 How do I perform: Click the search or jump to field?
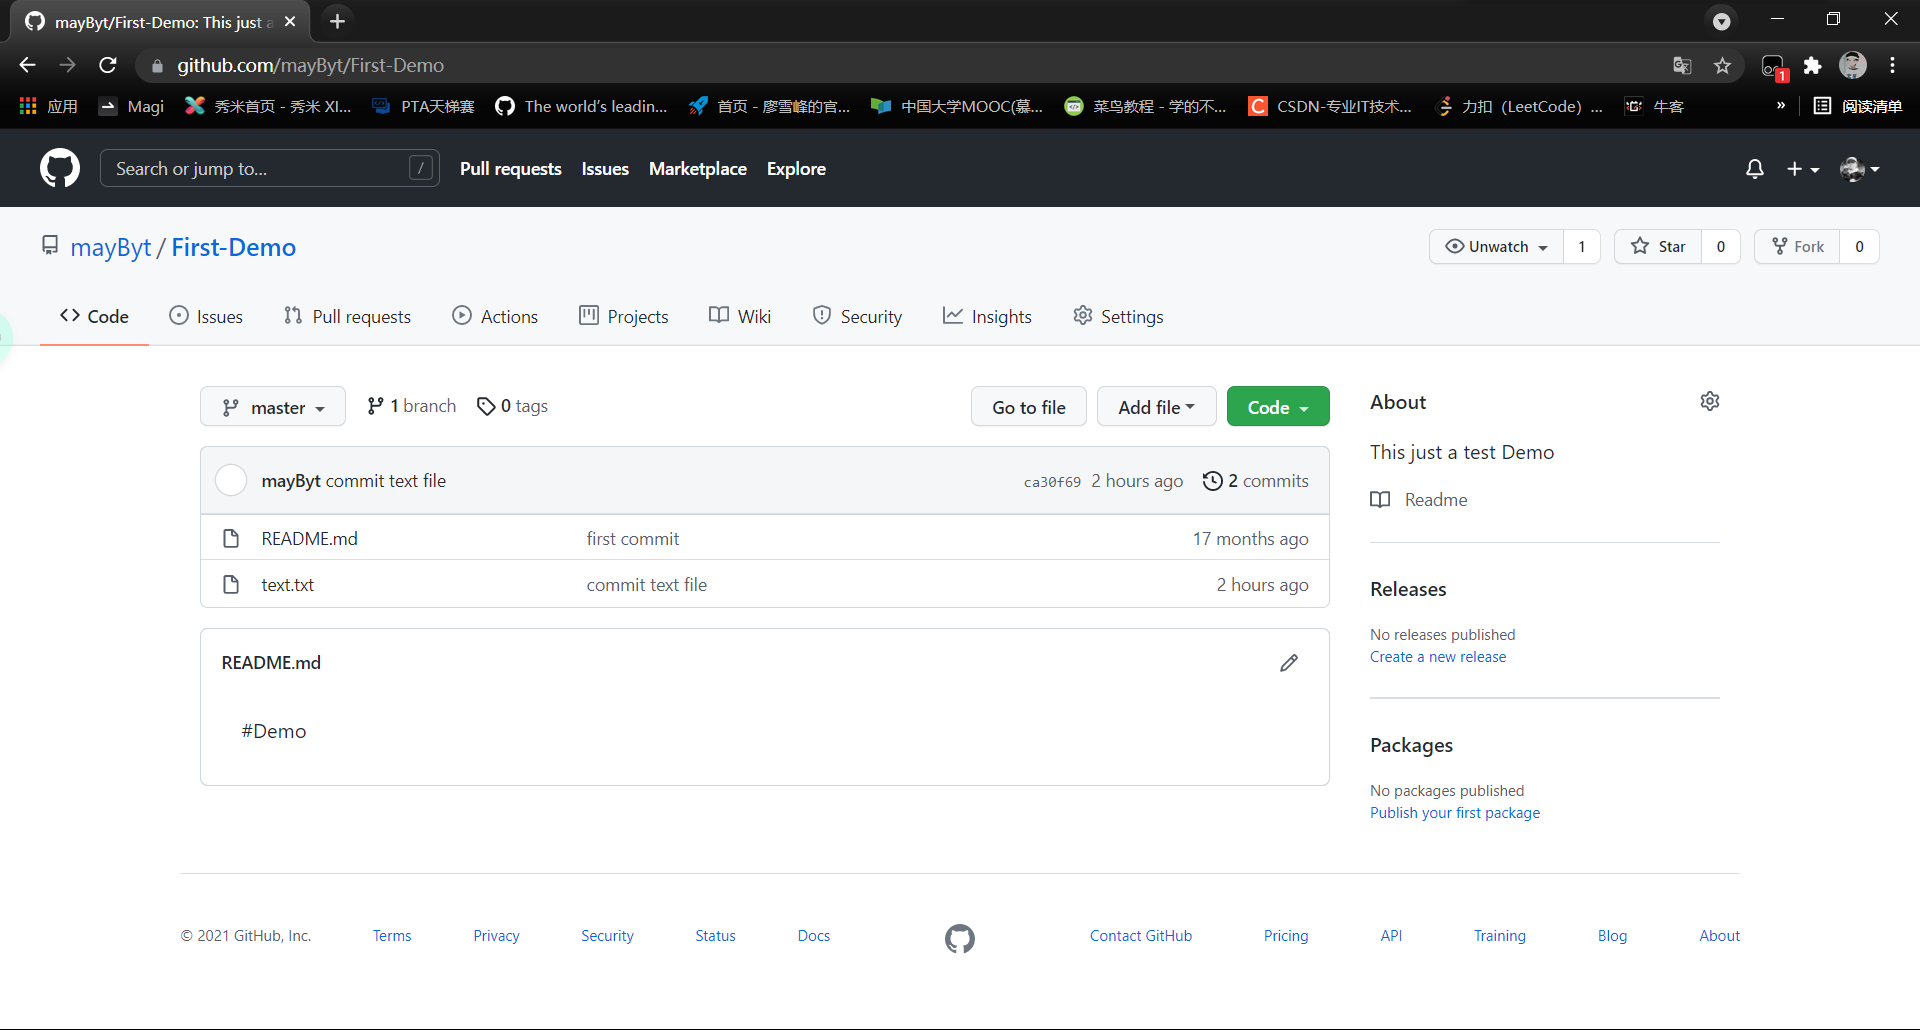(269, 168)
